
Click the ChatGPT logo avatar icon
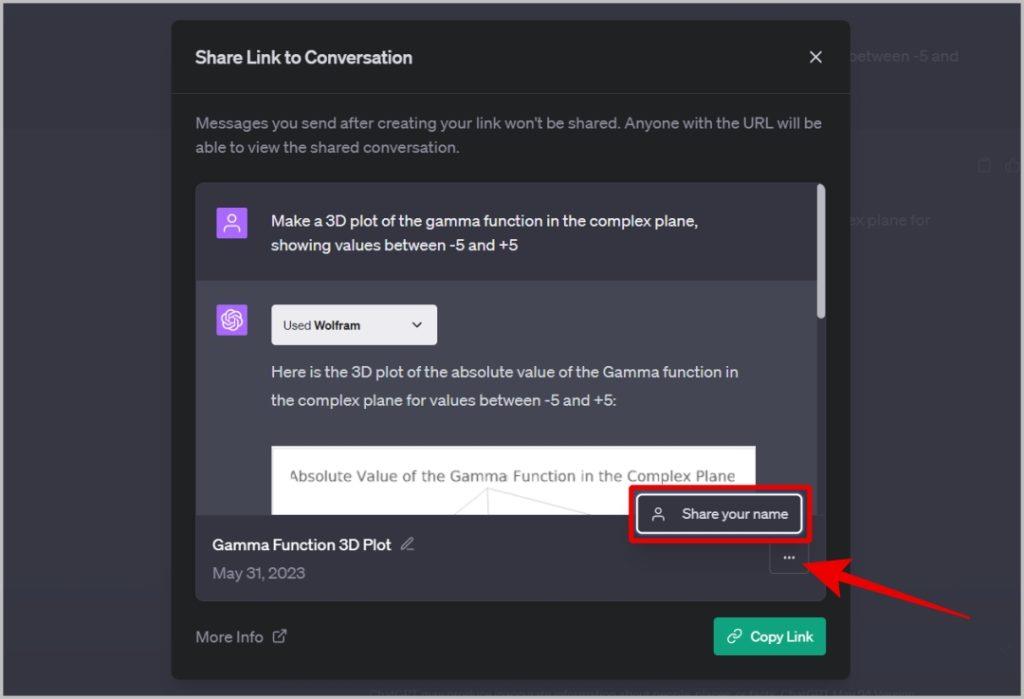(x=232, y=319)
